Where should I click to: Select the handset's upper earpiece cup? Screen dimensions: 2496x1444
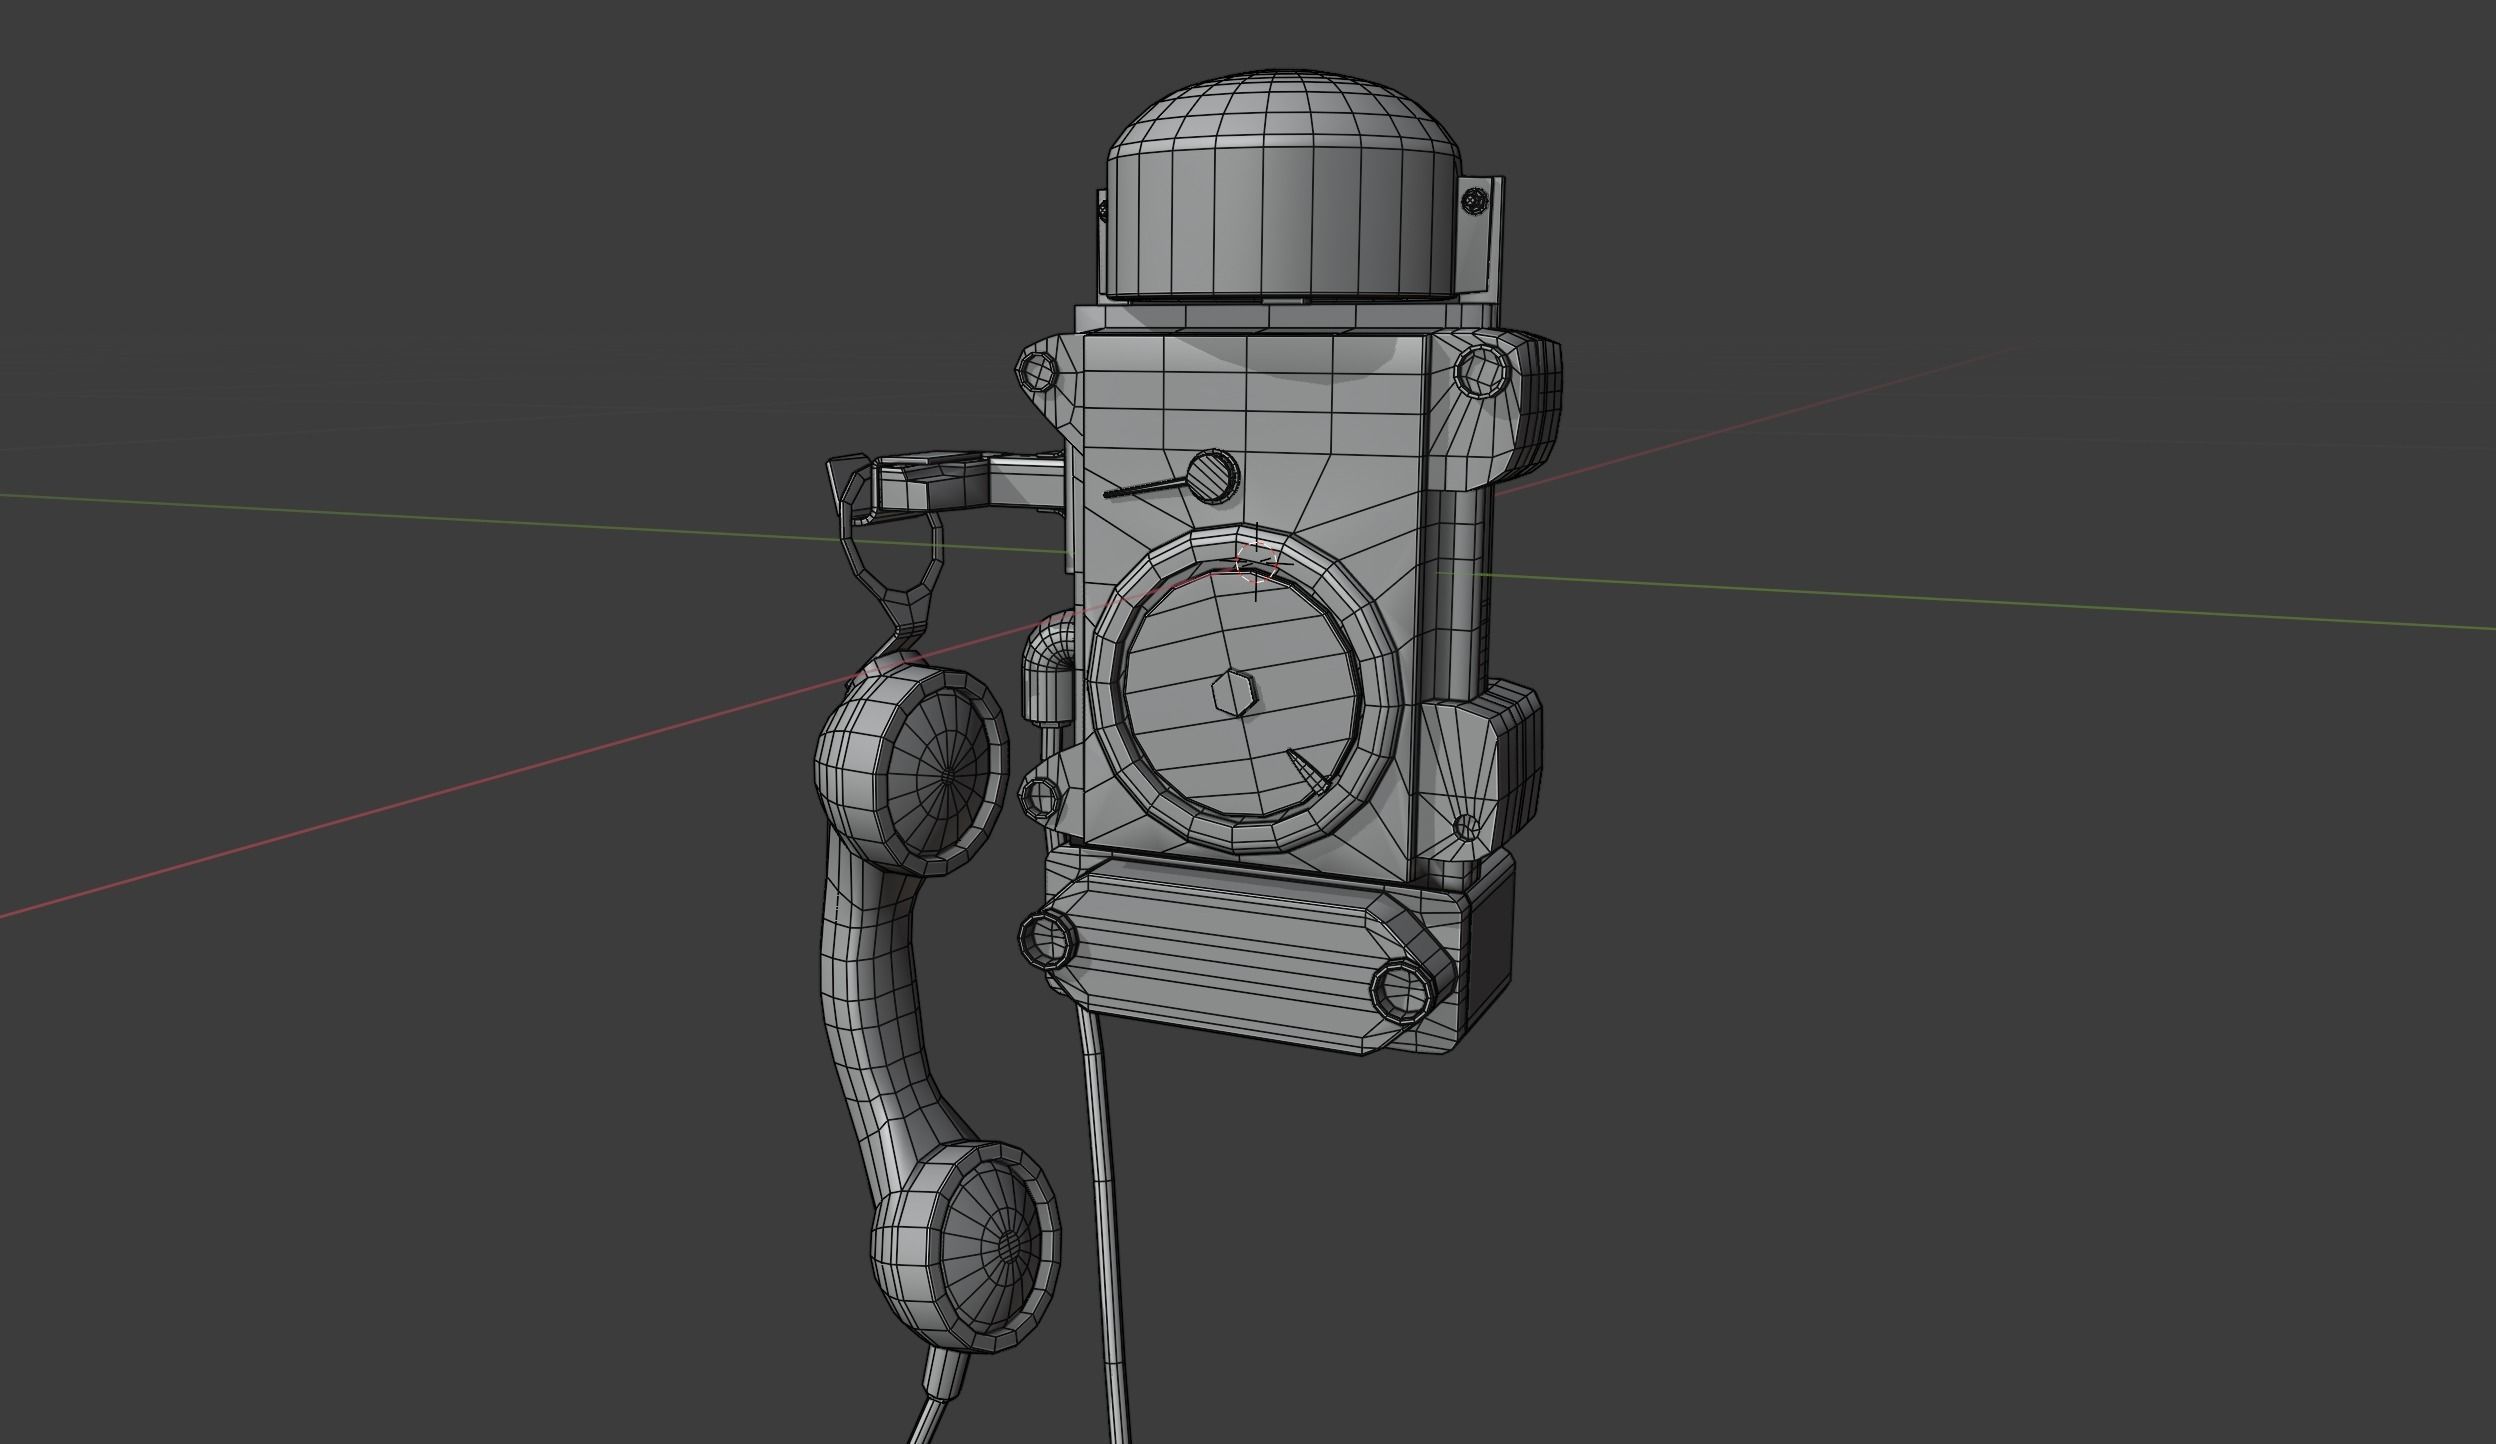[913, 763]
